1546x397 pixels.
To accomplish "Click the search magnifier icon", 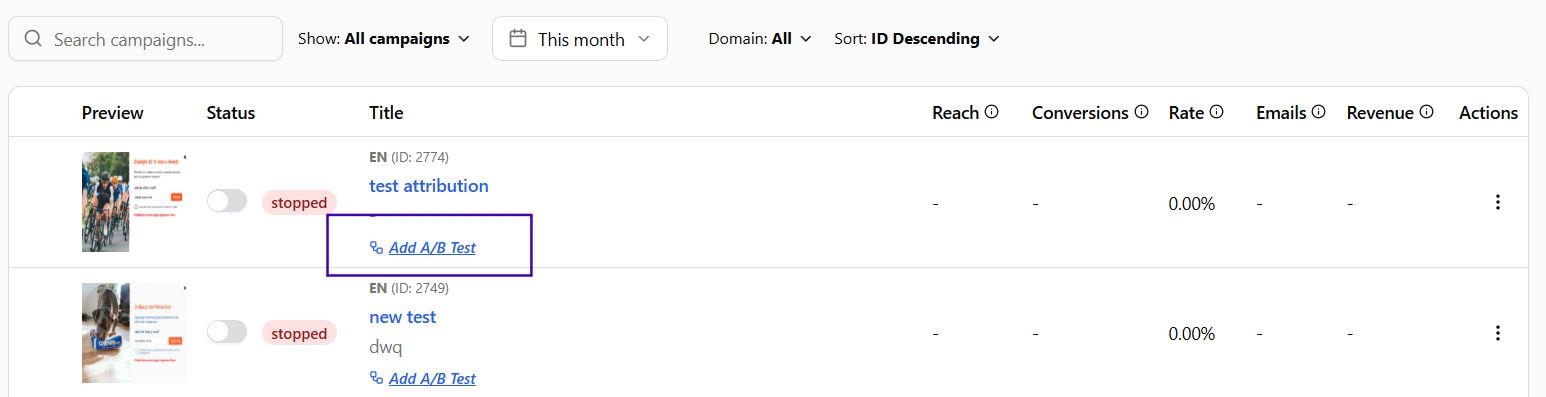I will (x=33, y=39).
